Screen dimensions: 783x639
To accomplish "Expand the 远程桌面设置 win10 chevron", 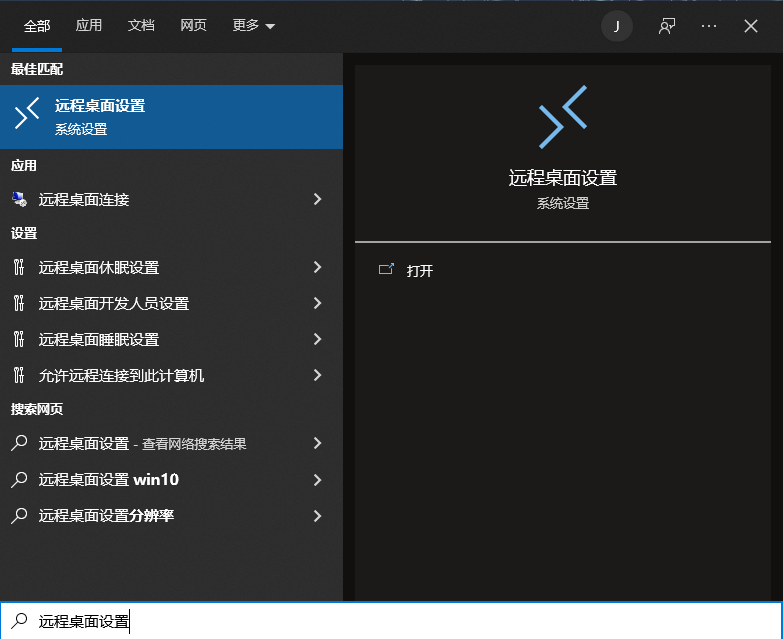I will coord(317,479).
